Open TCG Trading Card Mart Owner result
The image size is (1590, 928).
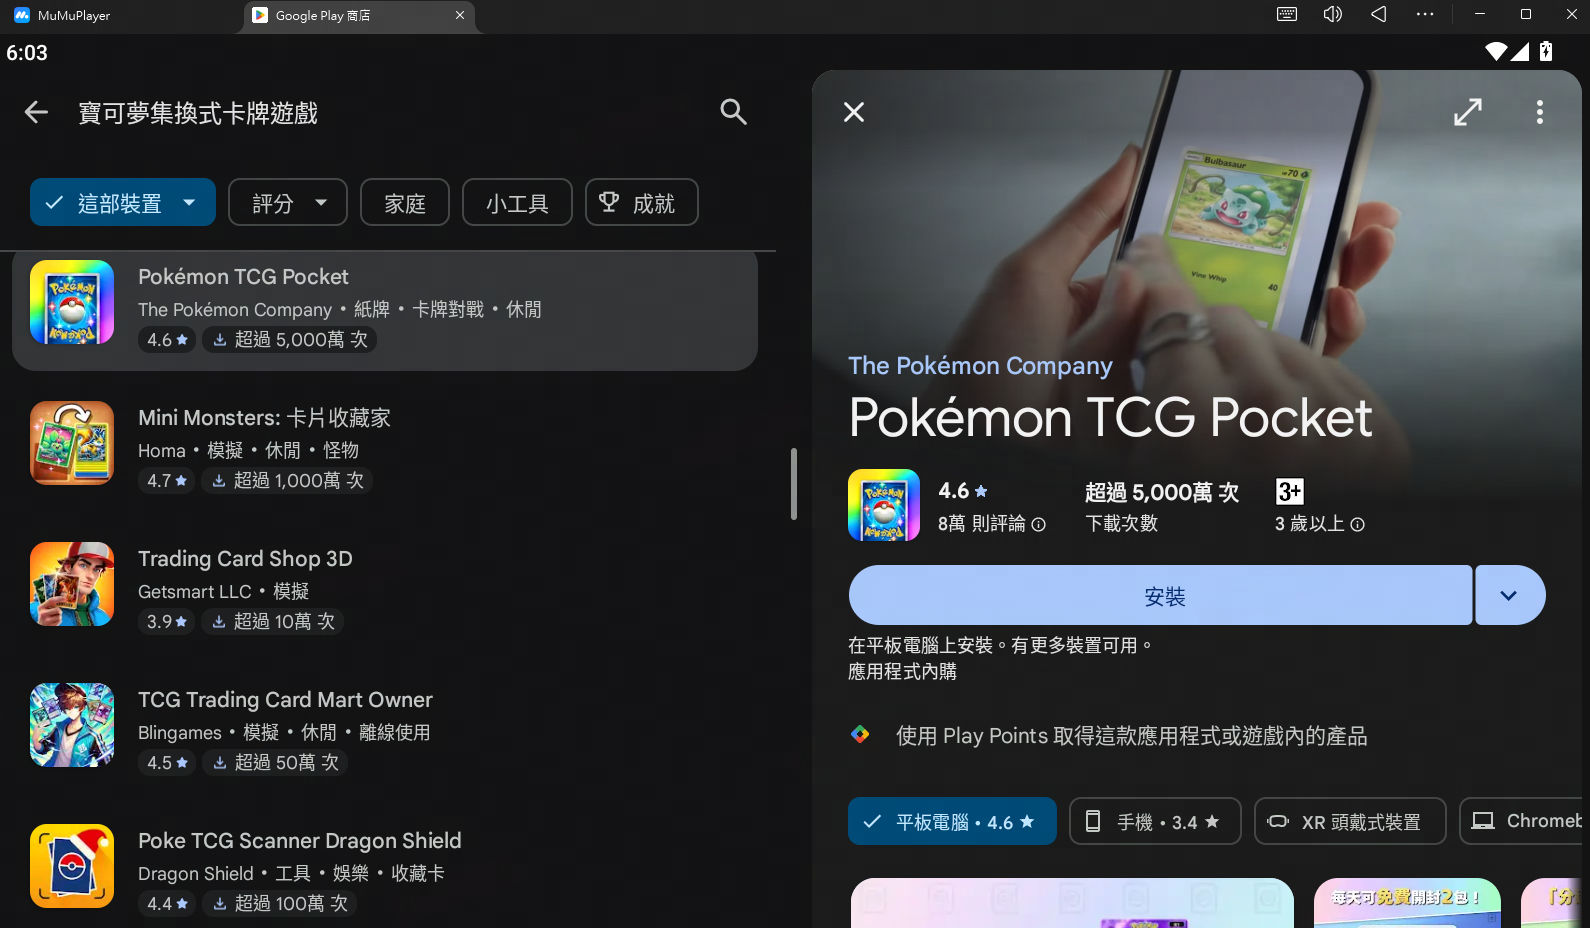click(285, 700)
